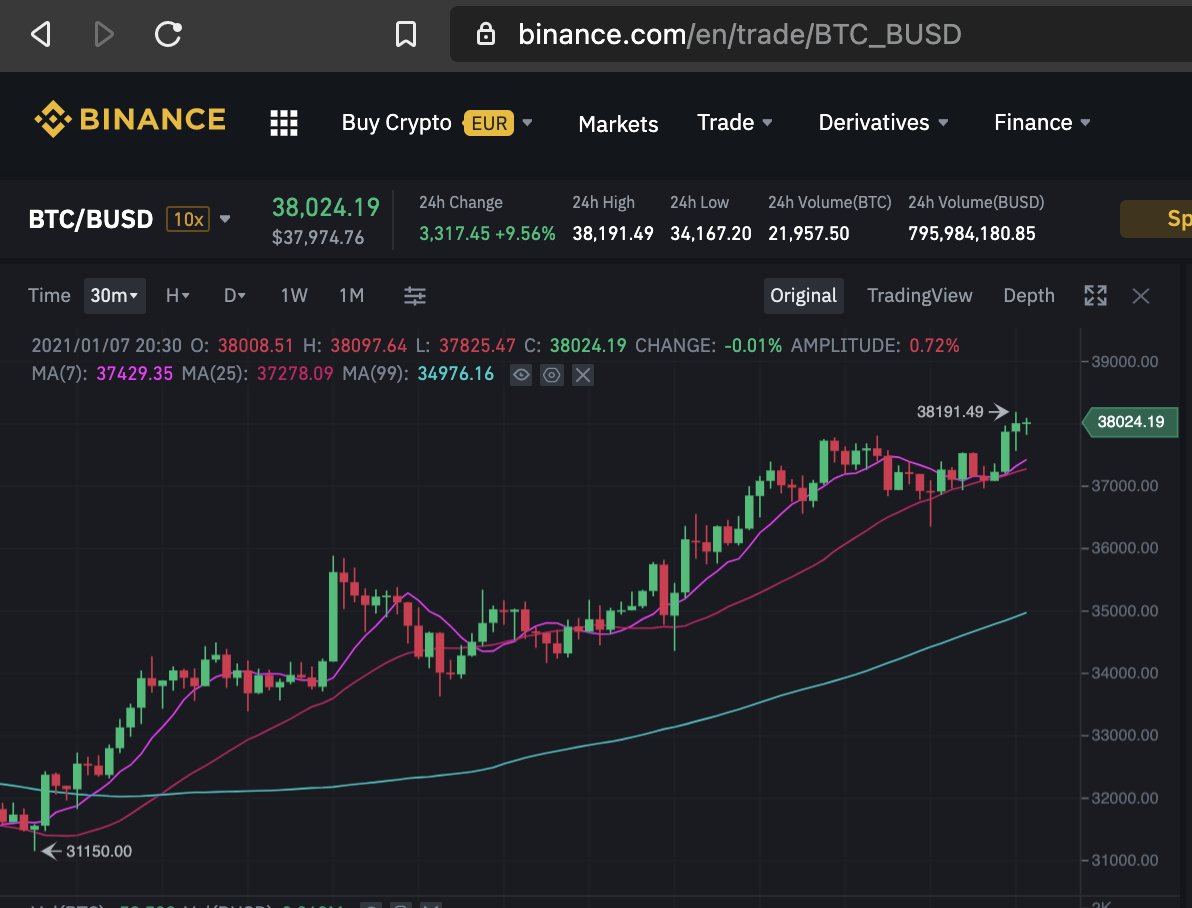
Task: Click the 24h Change value +9.56%
Action: pos(525,233)
